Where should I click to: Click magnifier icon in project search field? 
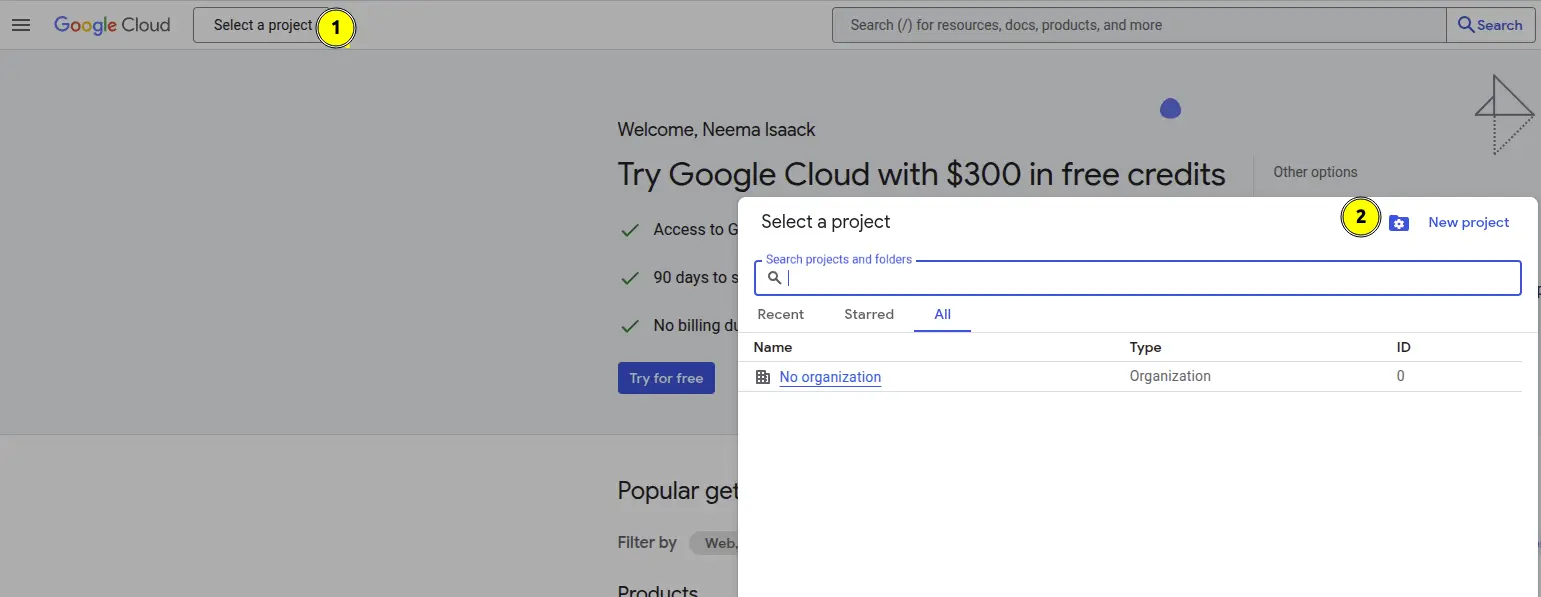(774, 278)
